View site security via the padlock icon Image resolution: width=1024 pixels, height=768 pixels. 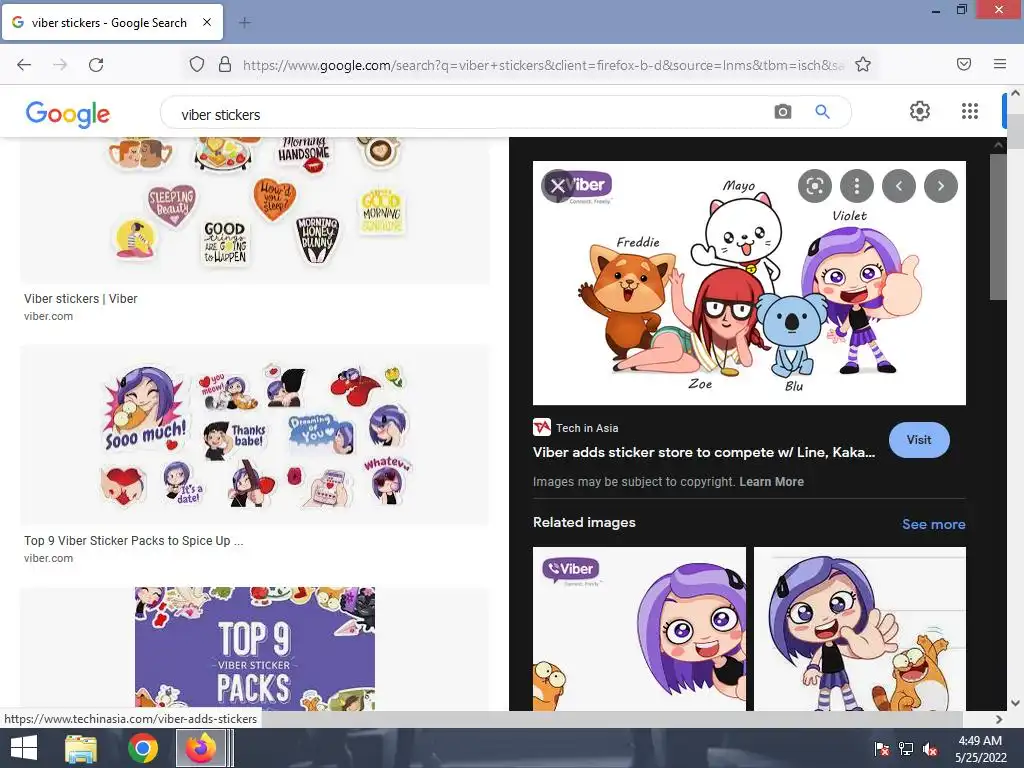tap(225, 65)
